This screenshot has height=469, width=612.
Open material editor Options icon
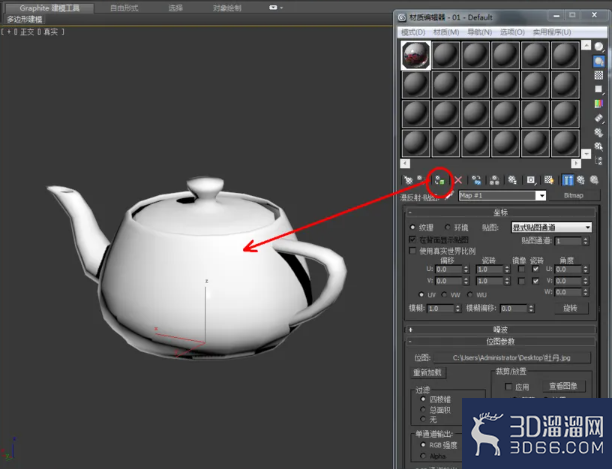tap(599, 132)
